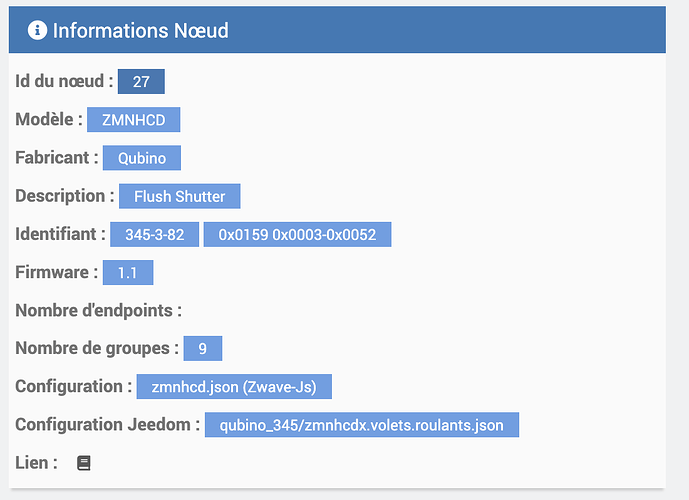Click the Informations Nœud panel title
The image size is (689, 500).
pyautogui.click(x=140, y=31)
